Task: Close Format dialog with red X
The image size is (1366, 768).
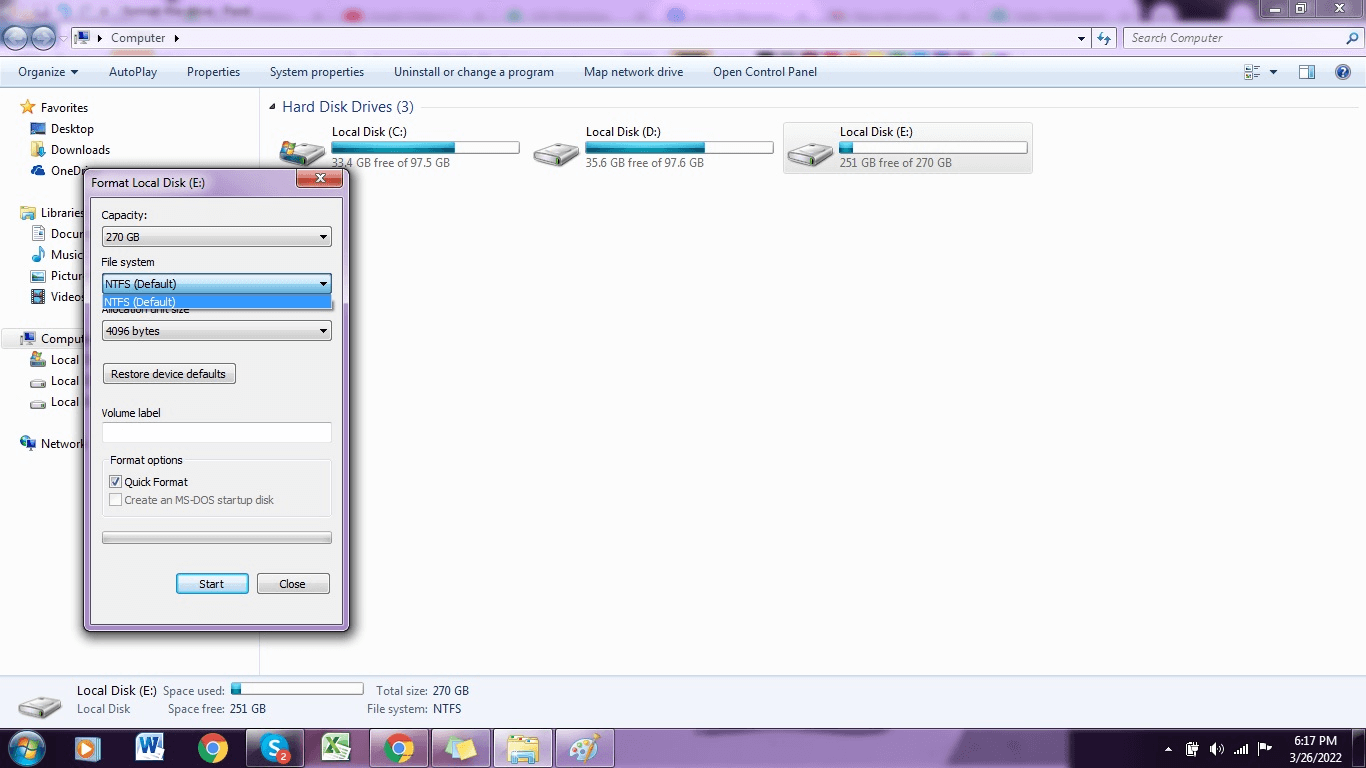Action: click(x=320, y=178)
